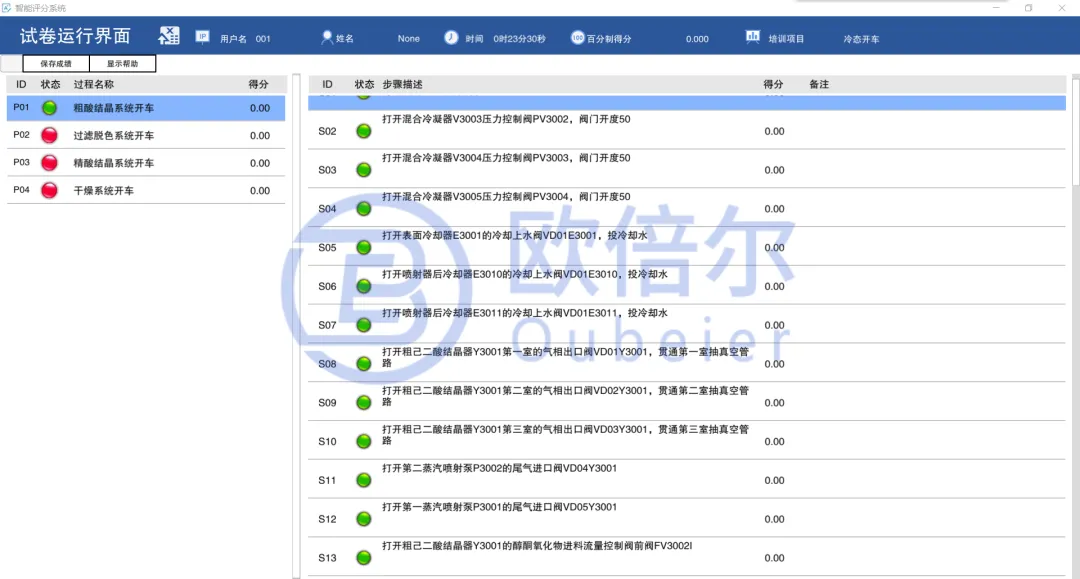Viewport: 1080px width, 579px height.
Task: Click the clock icon beside 时间
Action: (x=450, y=37)
